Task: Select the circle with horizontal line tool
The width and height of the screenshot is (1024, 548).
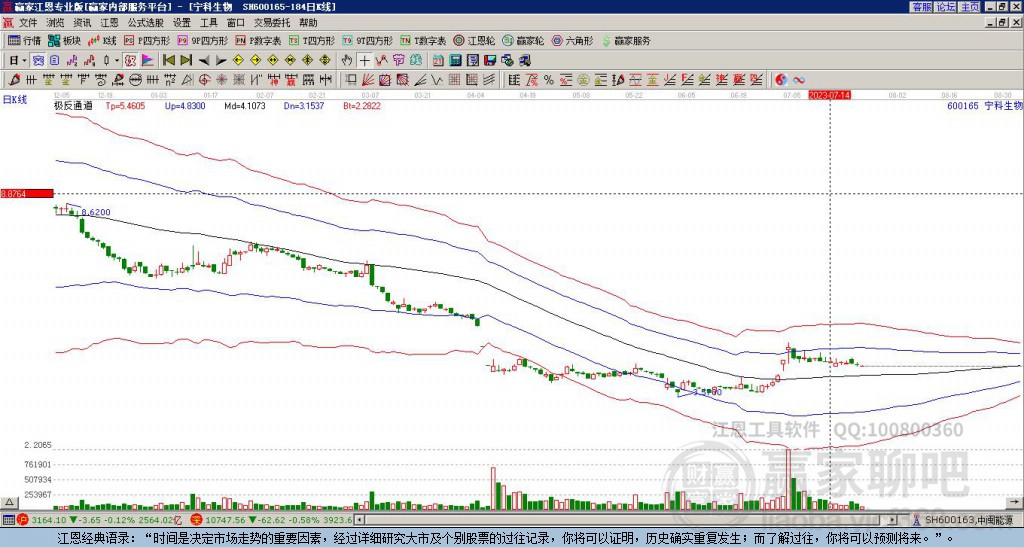Action: (x=135, y=80)
